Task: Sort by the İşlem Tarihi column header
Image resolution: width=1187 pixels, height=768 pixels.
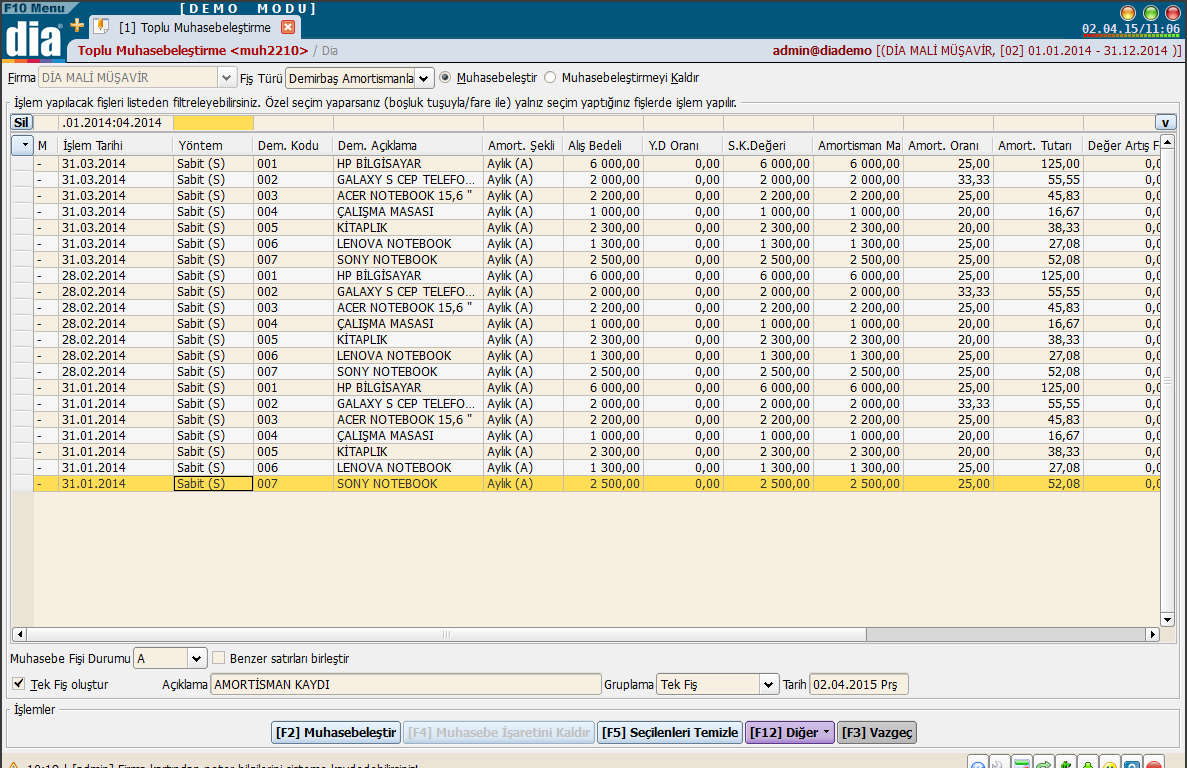Action: 116,145
